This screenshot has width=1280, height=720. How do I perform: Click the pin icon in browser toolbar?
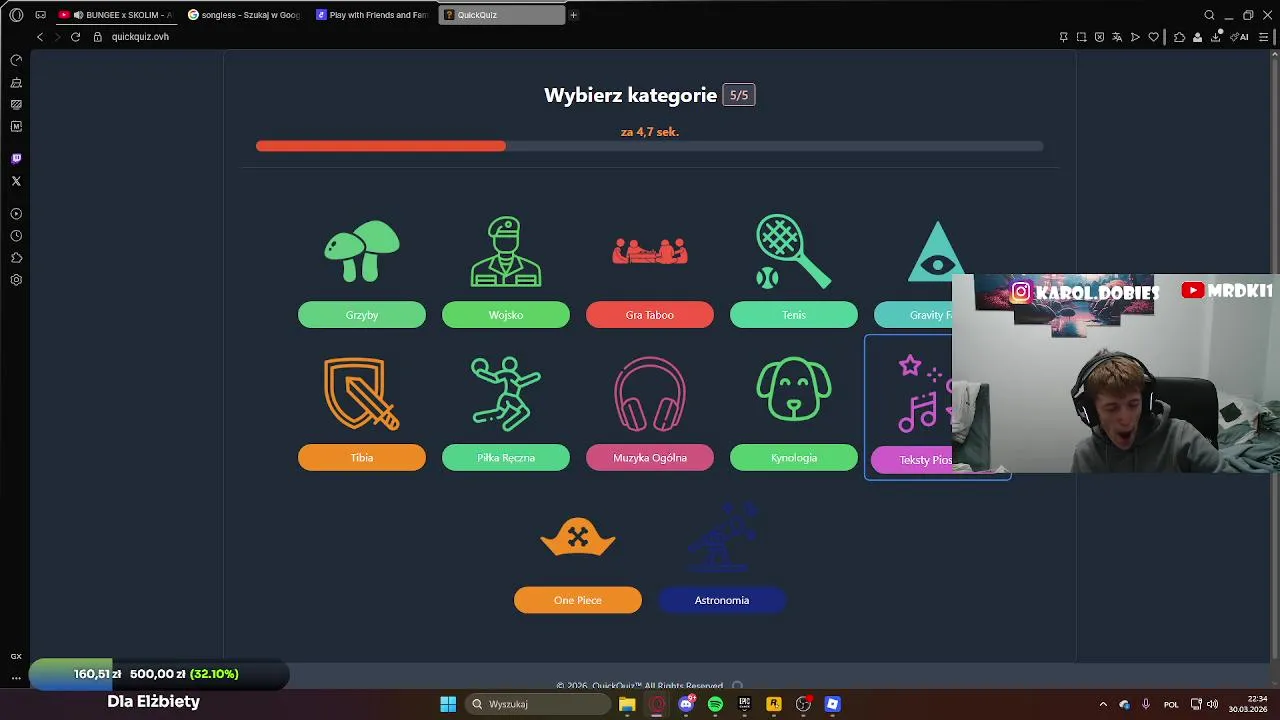1063,37
